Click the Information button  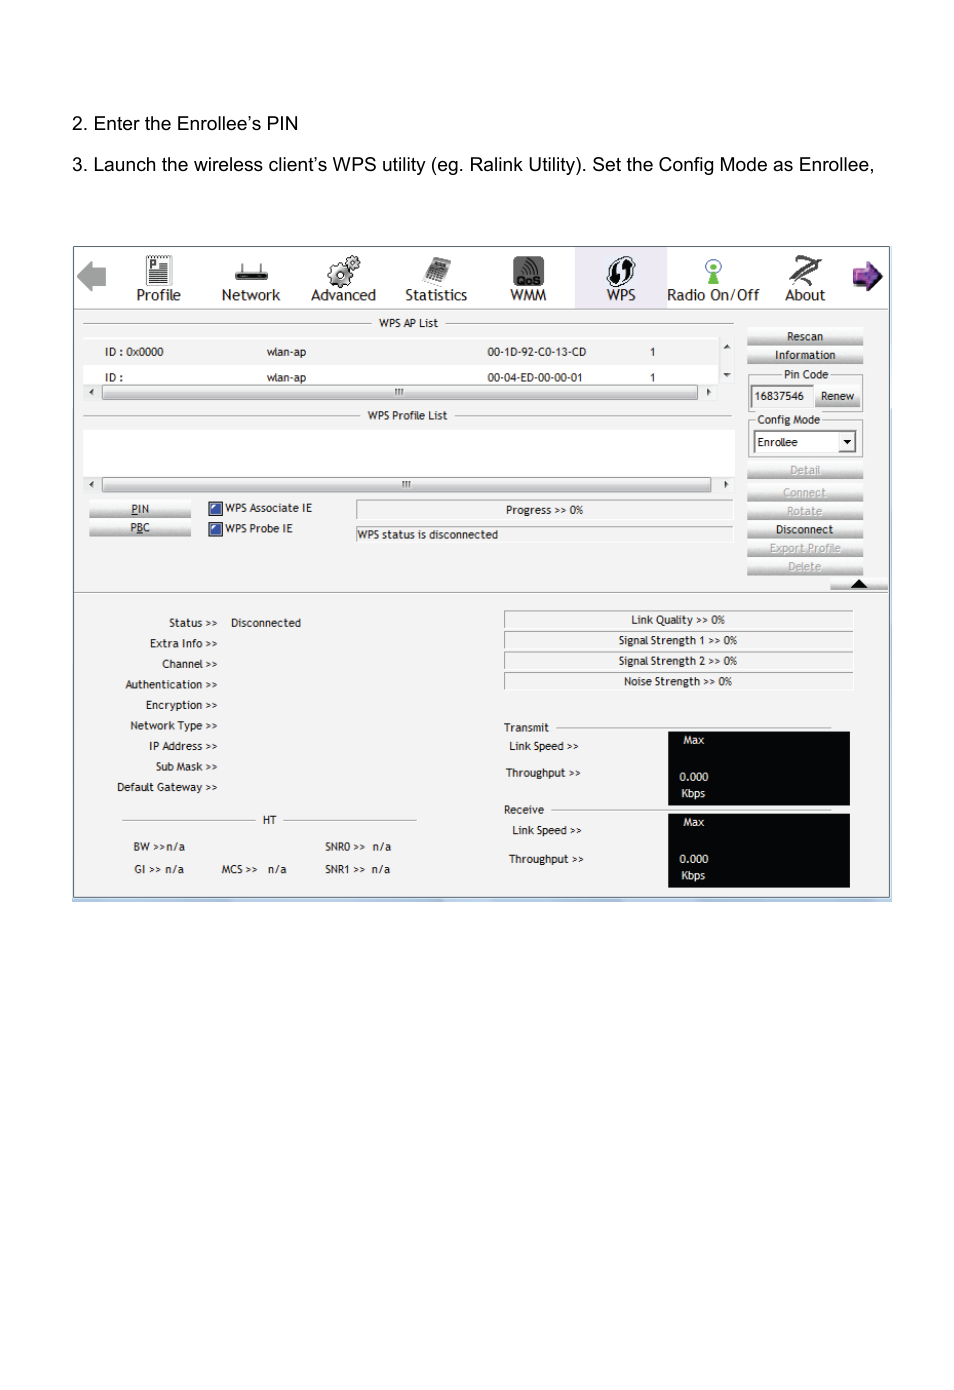tap(804, 355)
